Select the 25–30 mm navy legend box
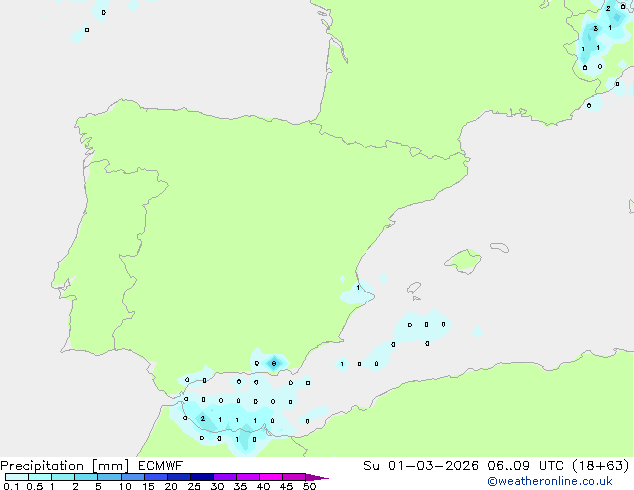The image size is (634, 490). tap(201, 477)
